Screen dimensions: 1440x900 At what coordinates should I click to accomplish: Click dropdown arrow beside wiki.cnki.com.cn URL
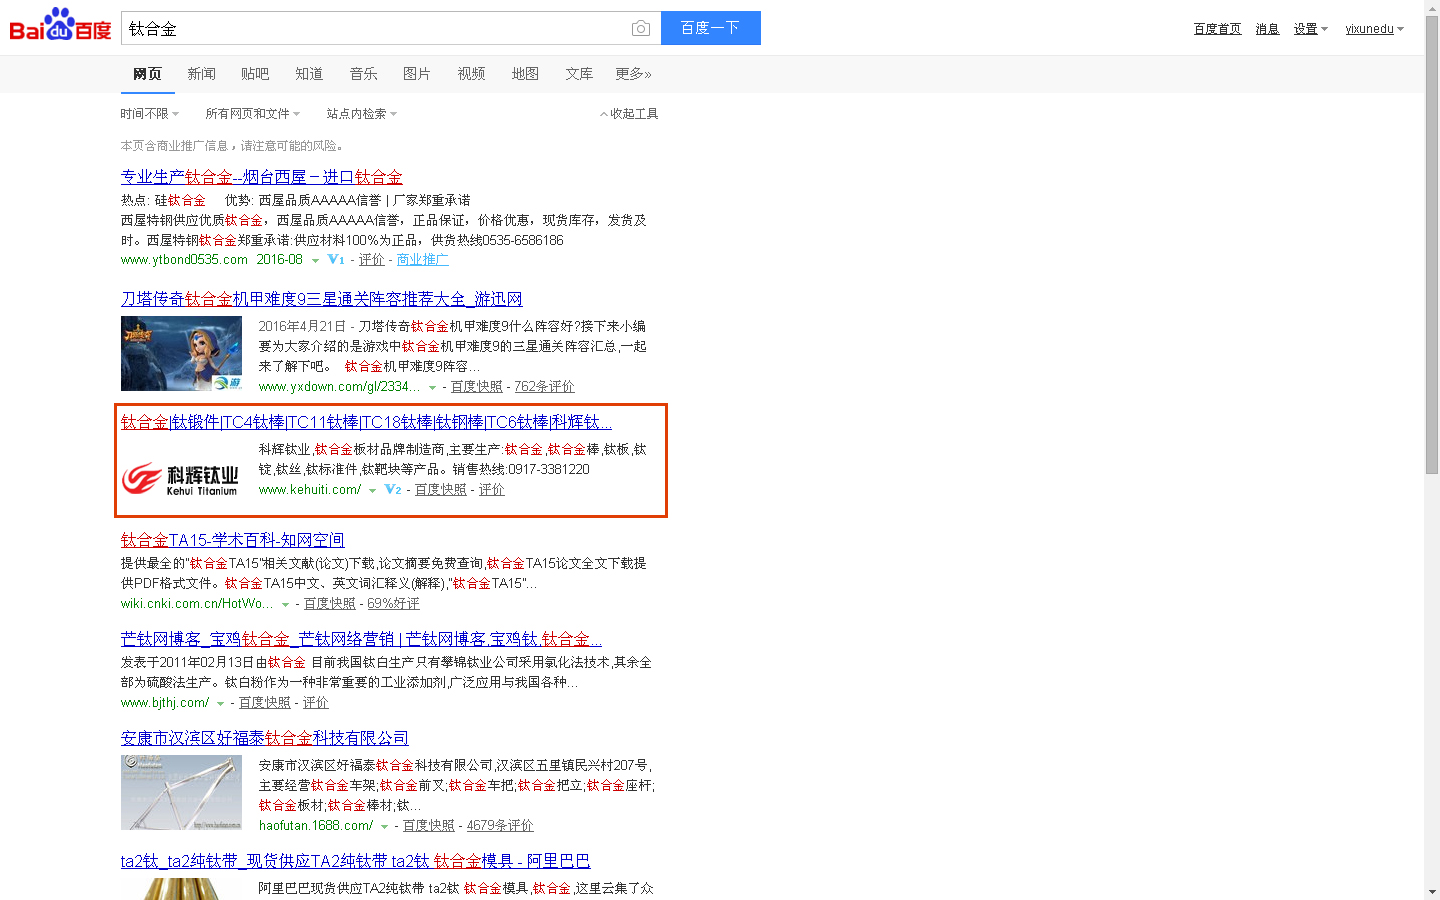(285, 605)
